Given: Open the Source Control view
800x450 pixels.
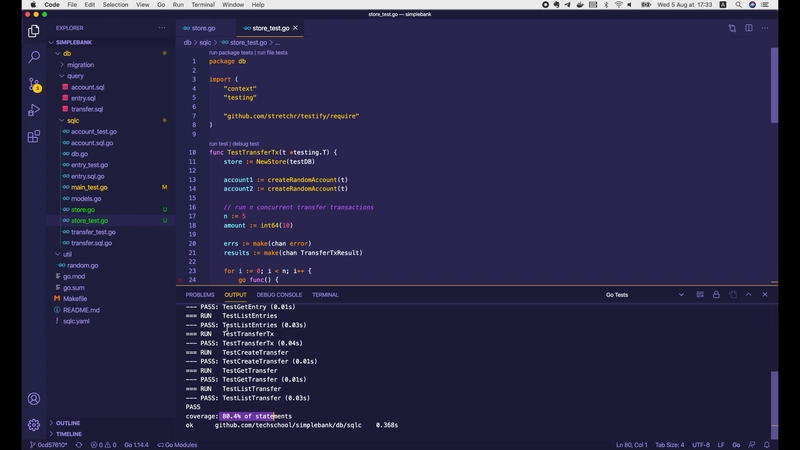Looking at the screenshot, I should (x=33, y=84).
